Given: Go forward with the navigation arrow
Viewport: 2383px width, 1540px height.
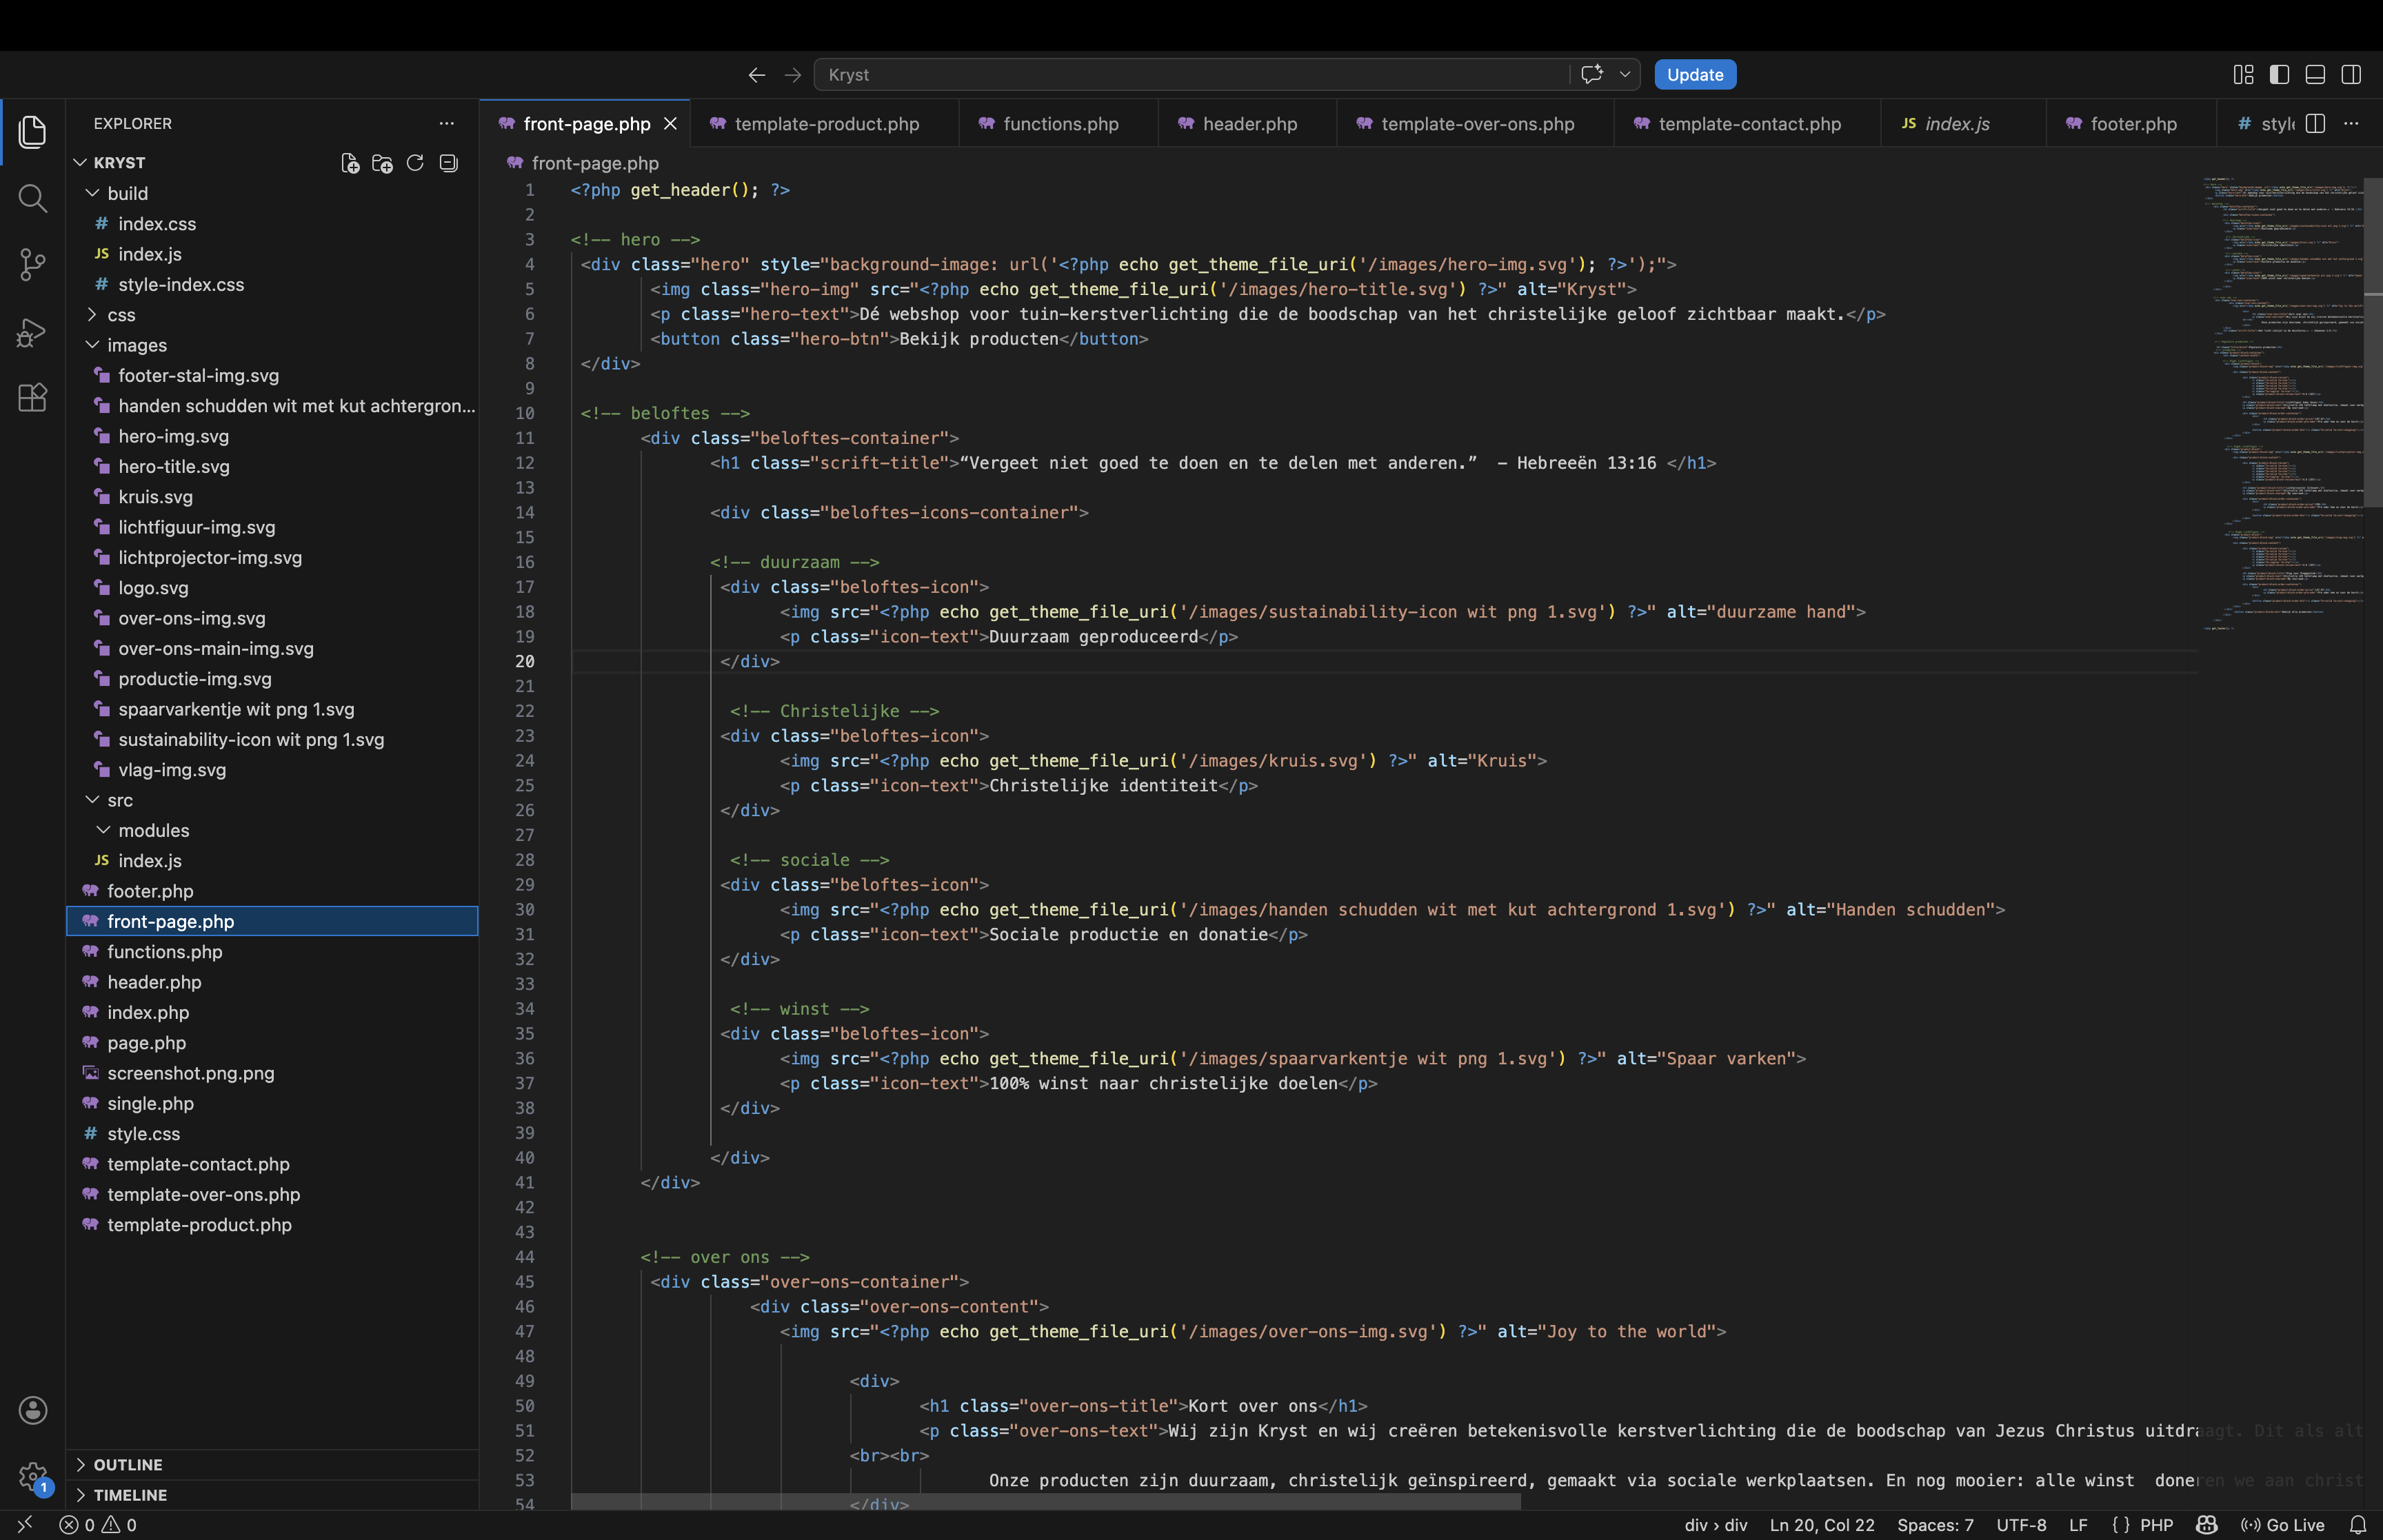Looking at the screenshot, I should pos(792,75).
